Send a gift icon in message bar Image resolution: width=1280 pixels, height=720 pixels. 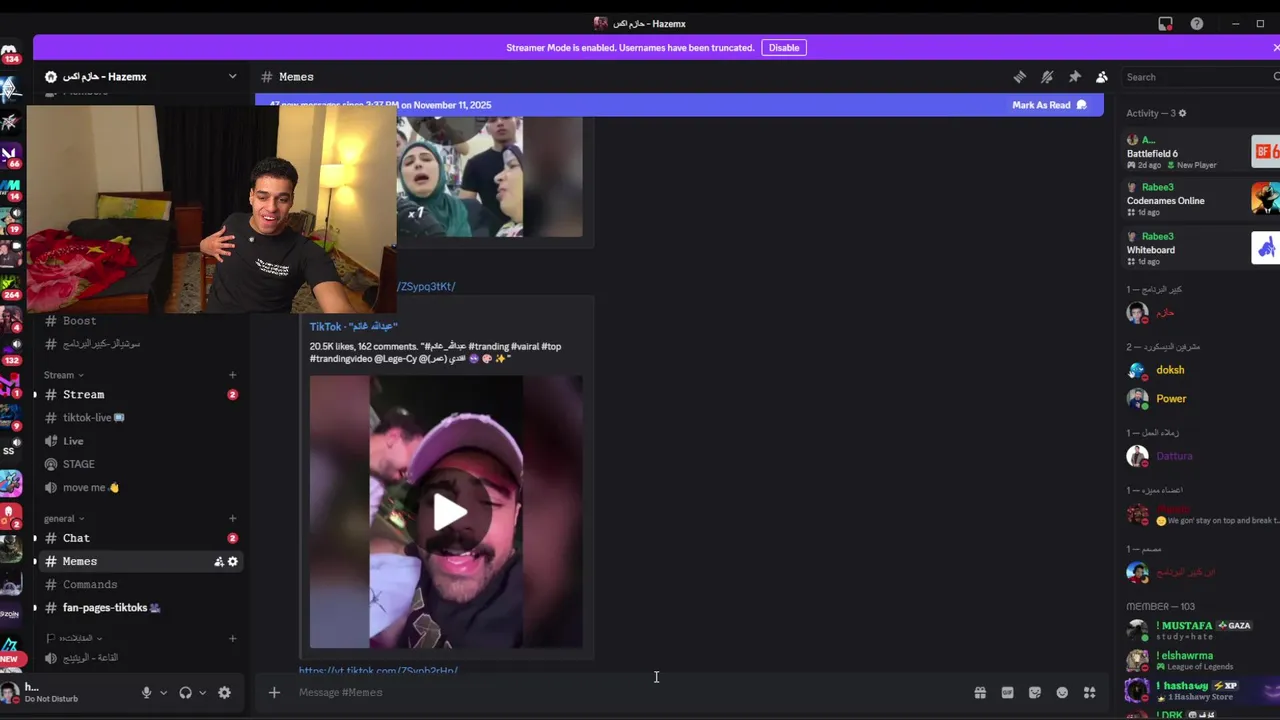pyautogui.click(x=980, y=692)
